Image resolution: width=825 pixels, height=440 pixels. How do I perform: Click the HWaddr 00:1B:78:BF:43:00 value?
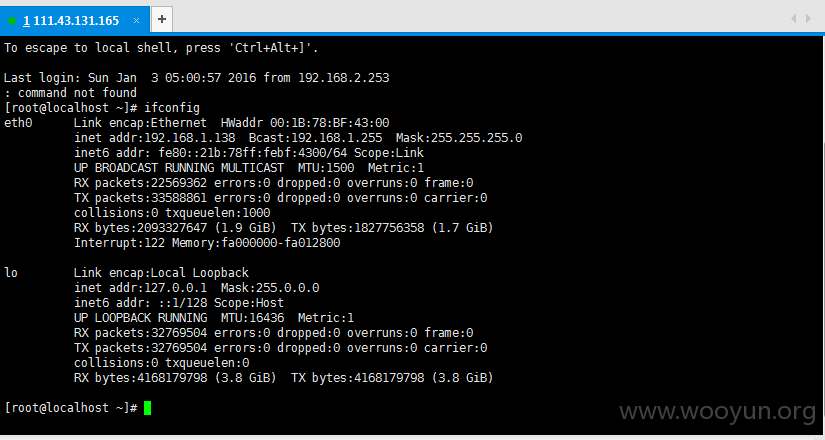(x=305, y=123)
